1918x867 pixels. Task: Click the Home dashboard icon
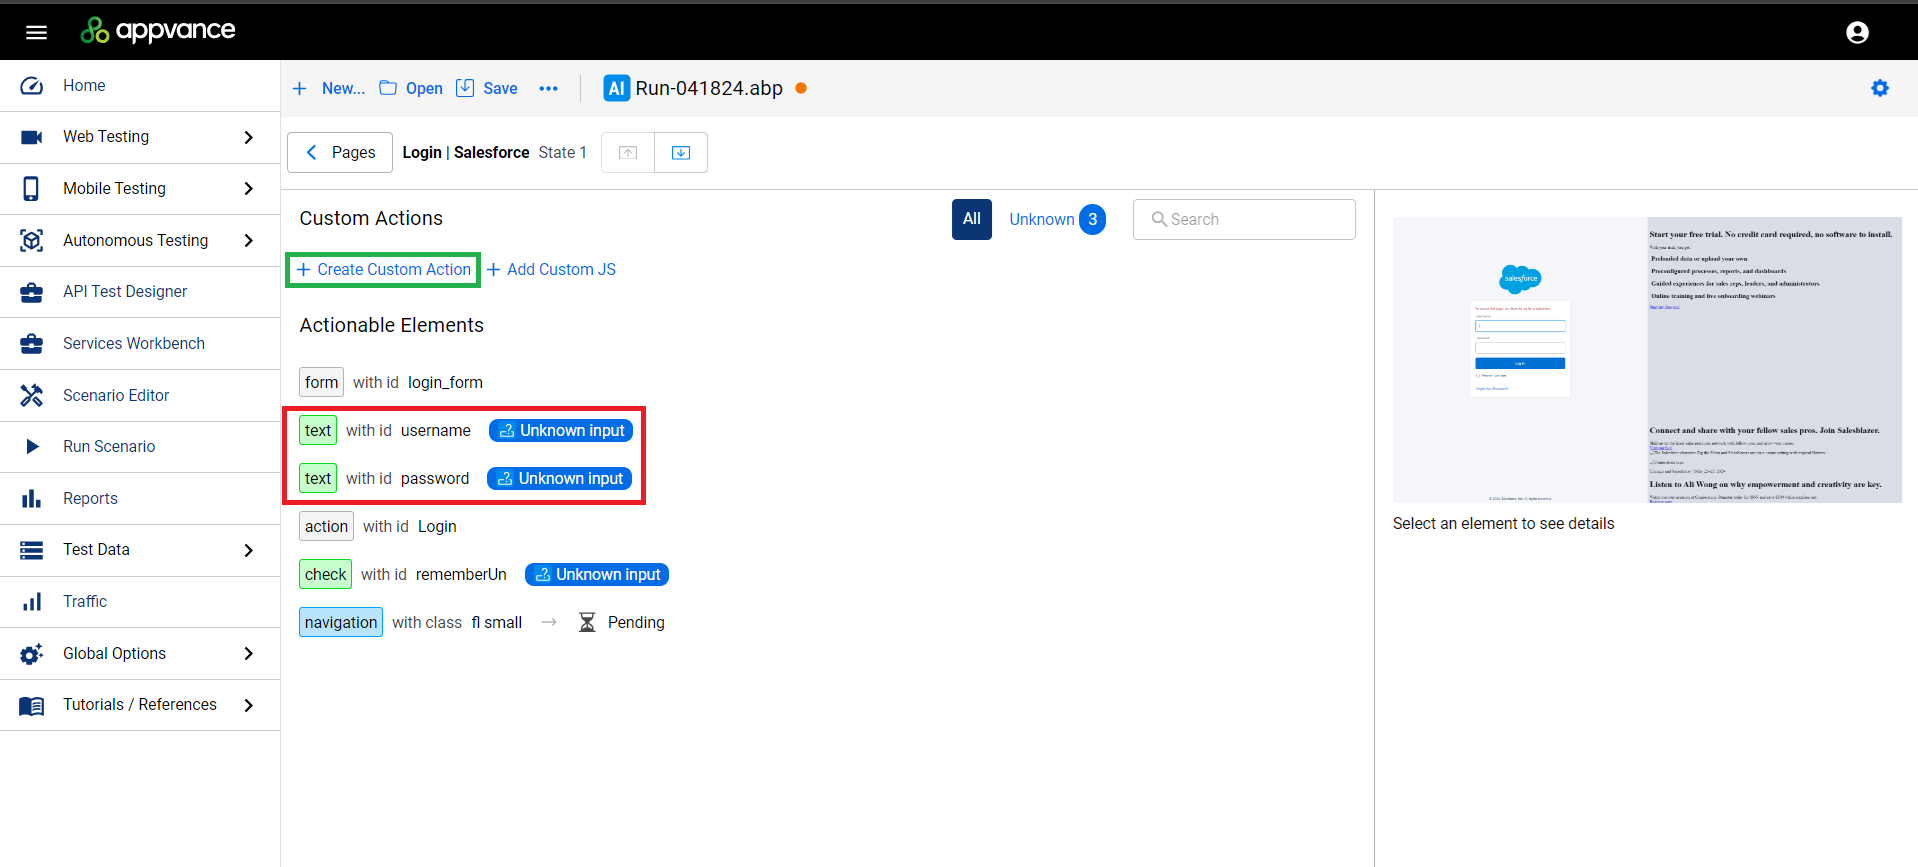tap(32, 86)
